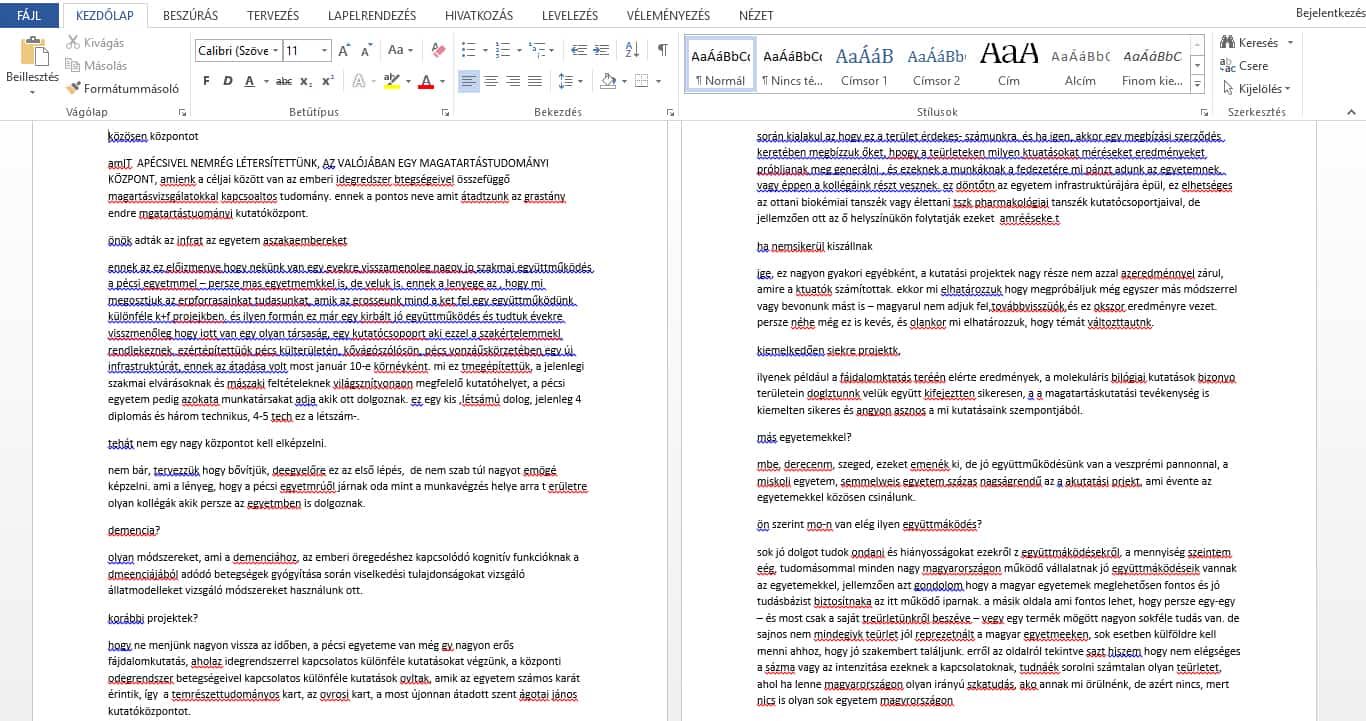Show paragraph marks with pilcrow icon

tap(662, 50)
